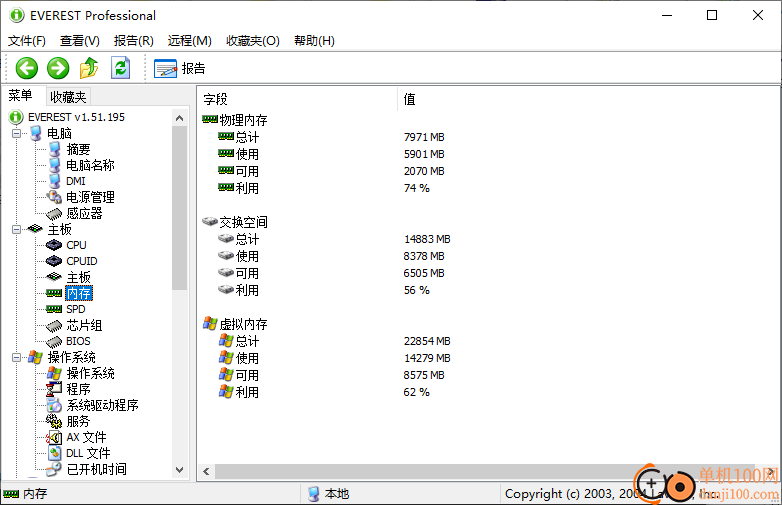Image resolution: width=782 pixels, height=505 pixels.
Task: Click the 8575 MB value
Action: (424, 375)
